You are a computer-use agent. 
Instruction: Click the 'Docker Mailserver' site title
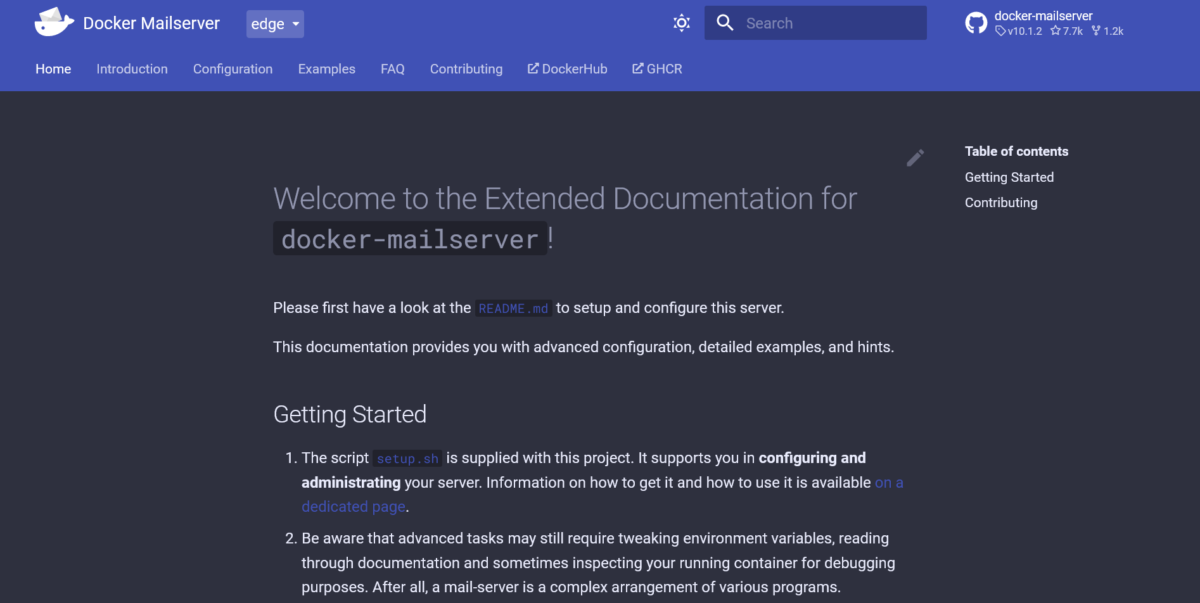[151, 23]
